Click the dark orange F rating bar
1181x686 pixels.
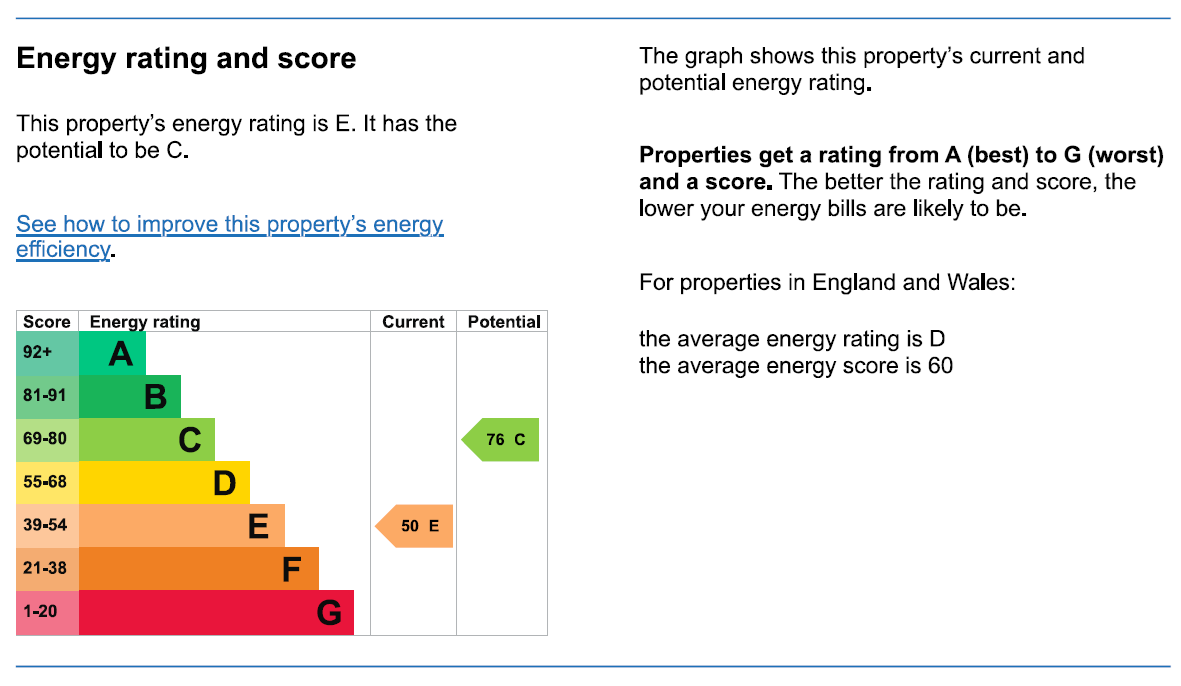(x=198, y=569)
